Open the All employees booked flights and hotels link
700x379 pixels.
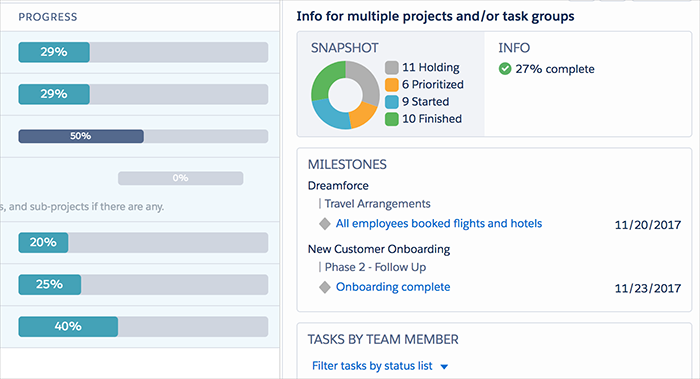click(439, 224)
